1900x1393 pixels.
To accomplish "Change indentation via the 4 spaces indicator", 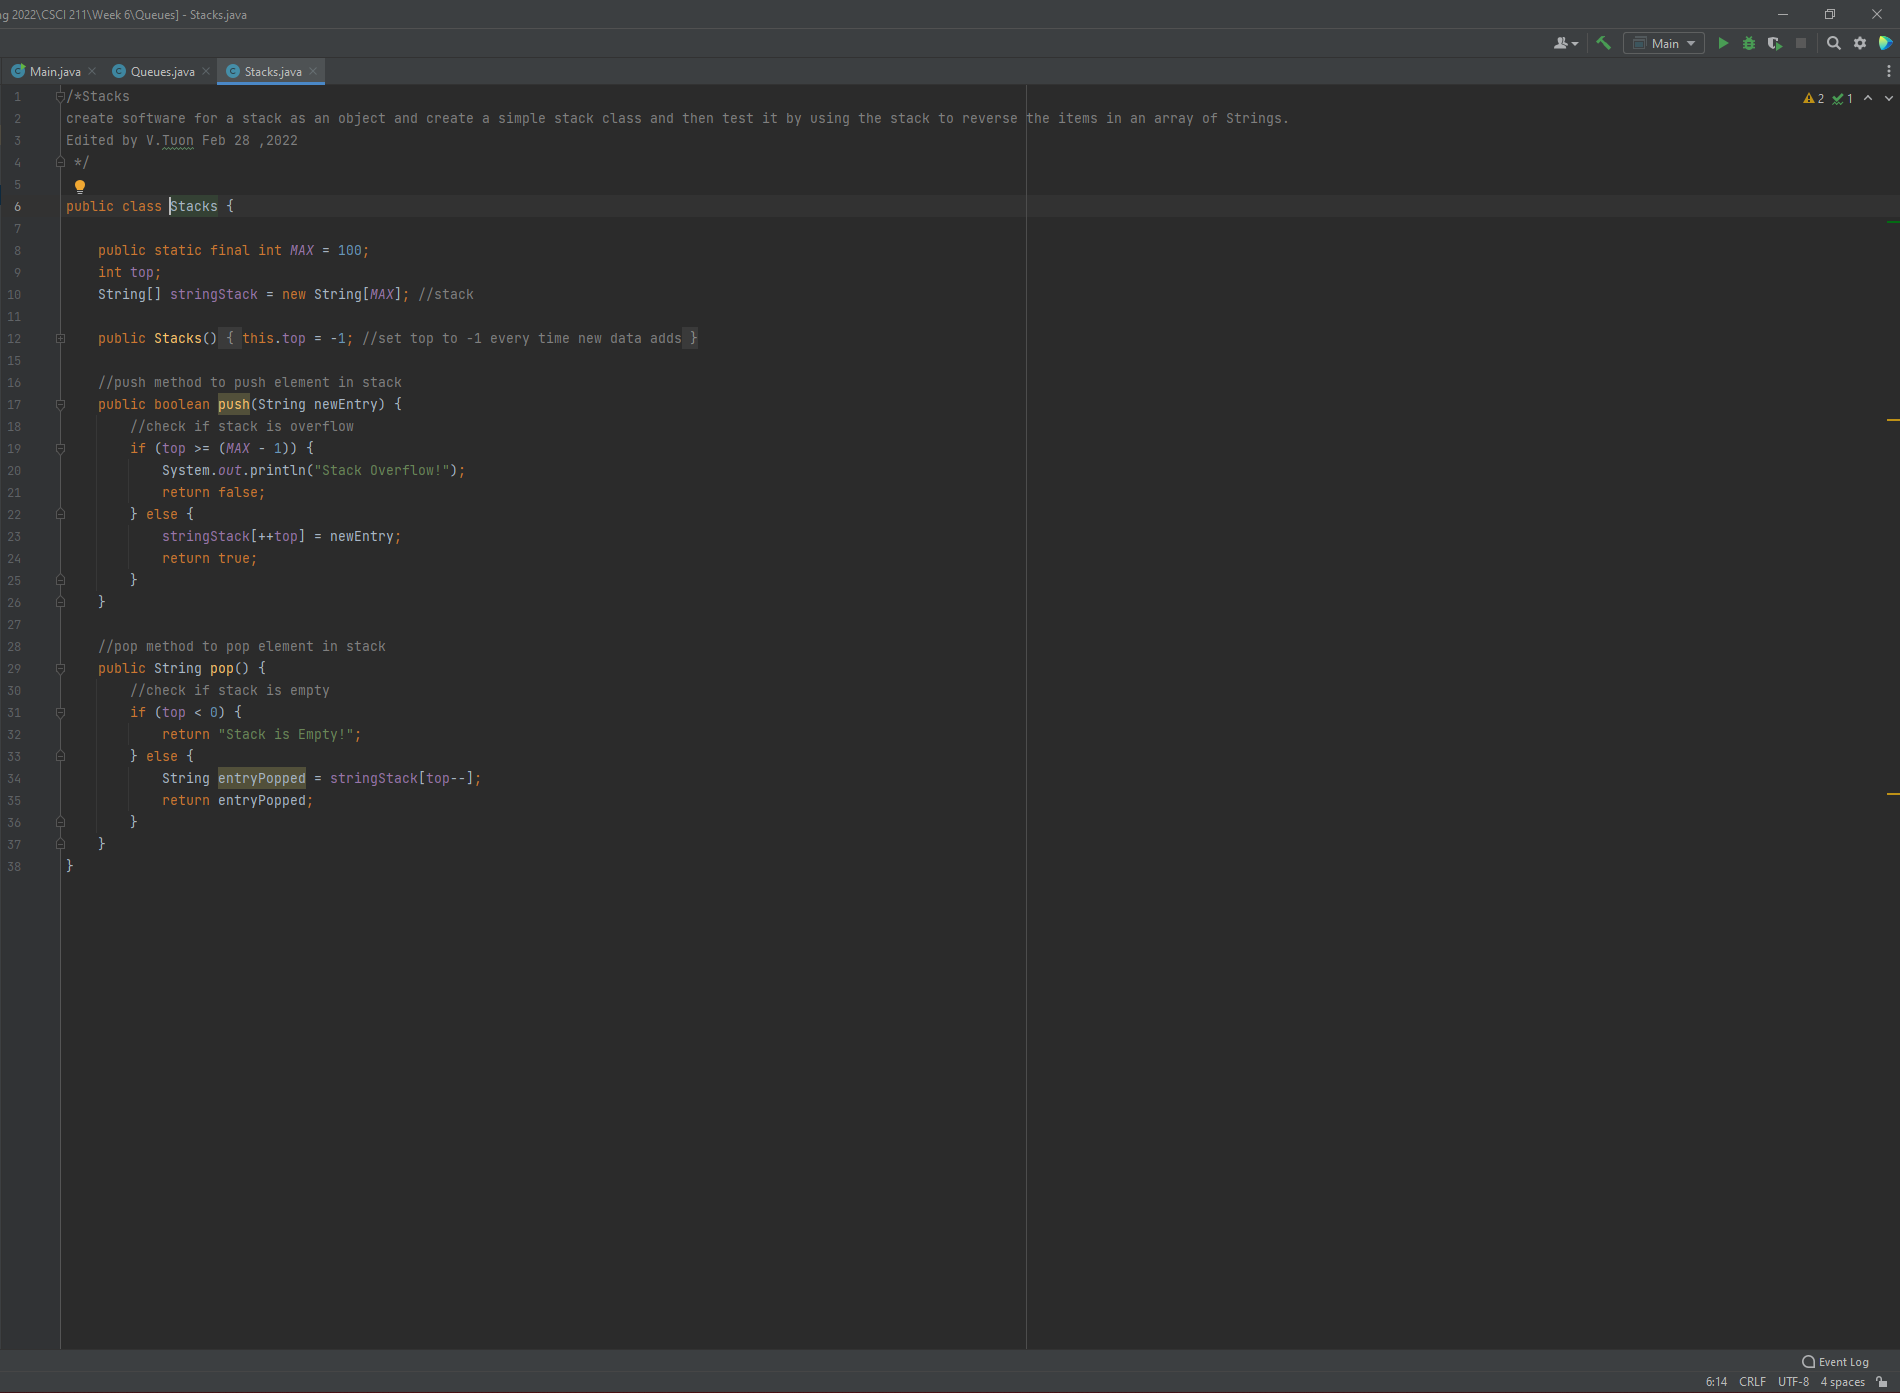I will pos(1843,1382).
